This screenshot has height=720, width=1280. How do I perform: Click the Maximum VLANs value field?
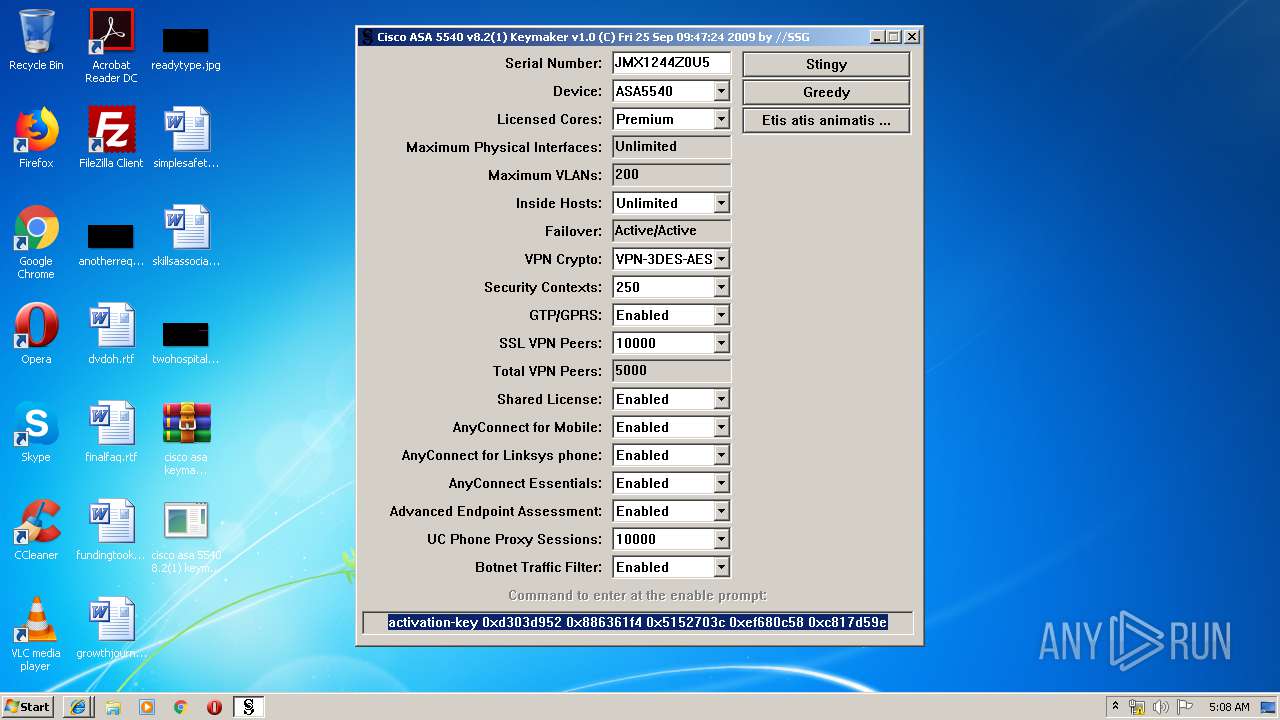[671, 175]
